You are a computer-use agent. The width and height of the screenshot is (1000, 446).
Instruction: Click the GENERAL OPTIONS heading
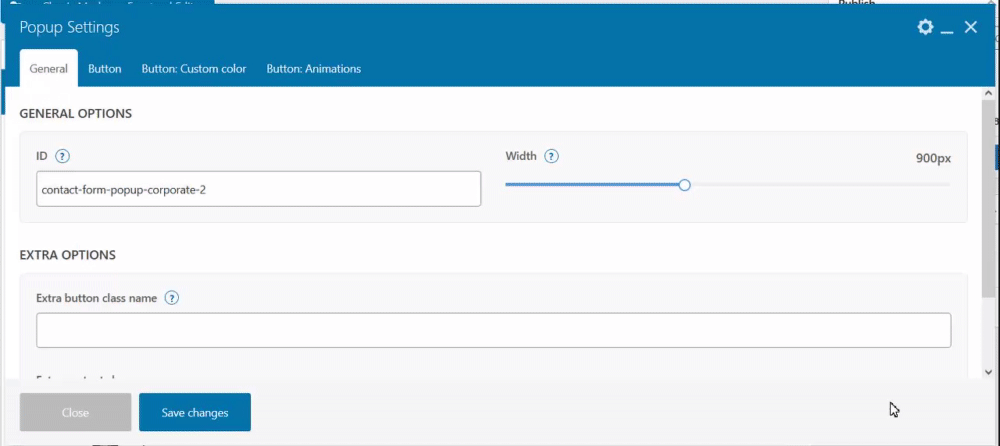pos(76,114)
